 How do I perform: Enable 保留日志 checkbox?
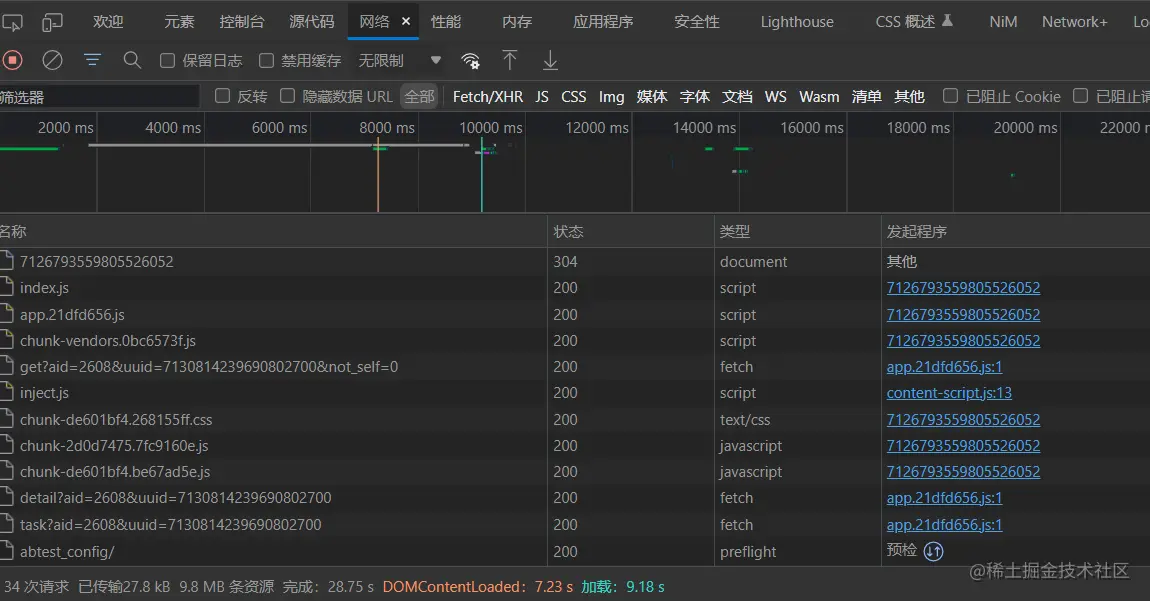point(167,61)
